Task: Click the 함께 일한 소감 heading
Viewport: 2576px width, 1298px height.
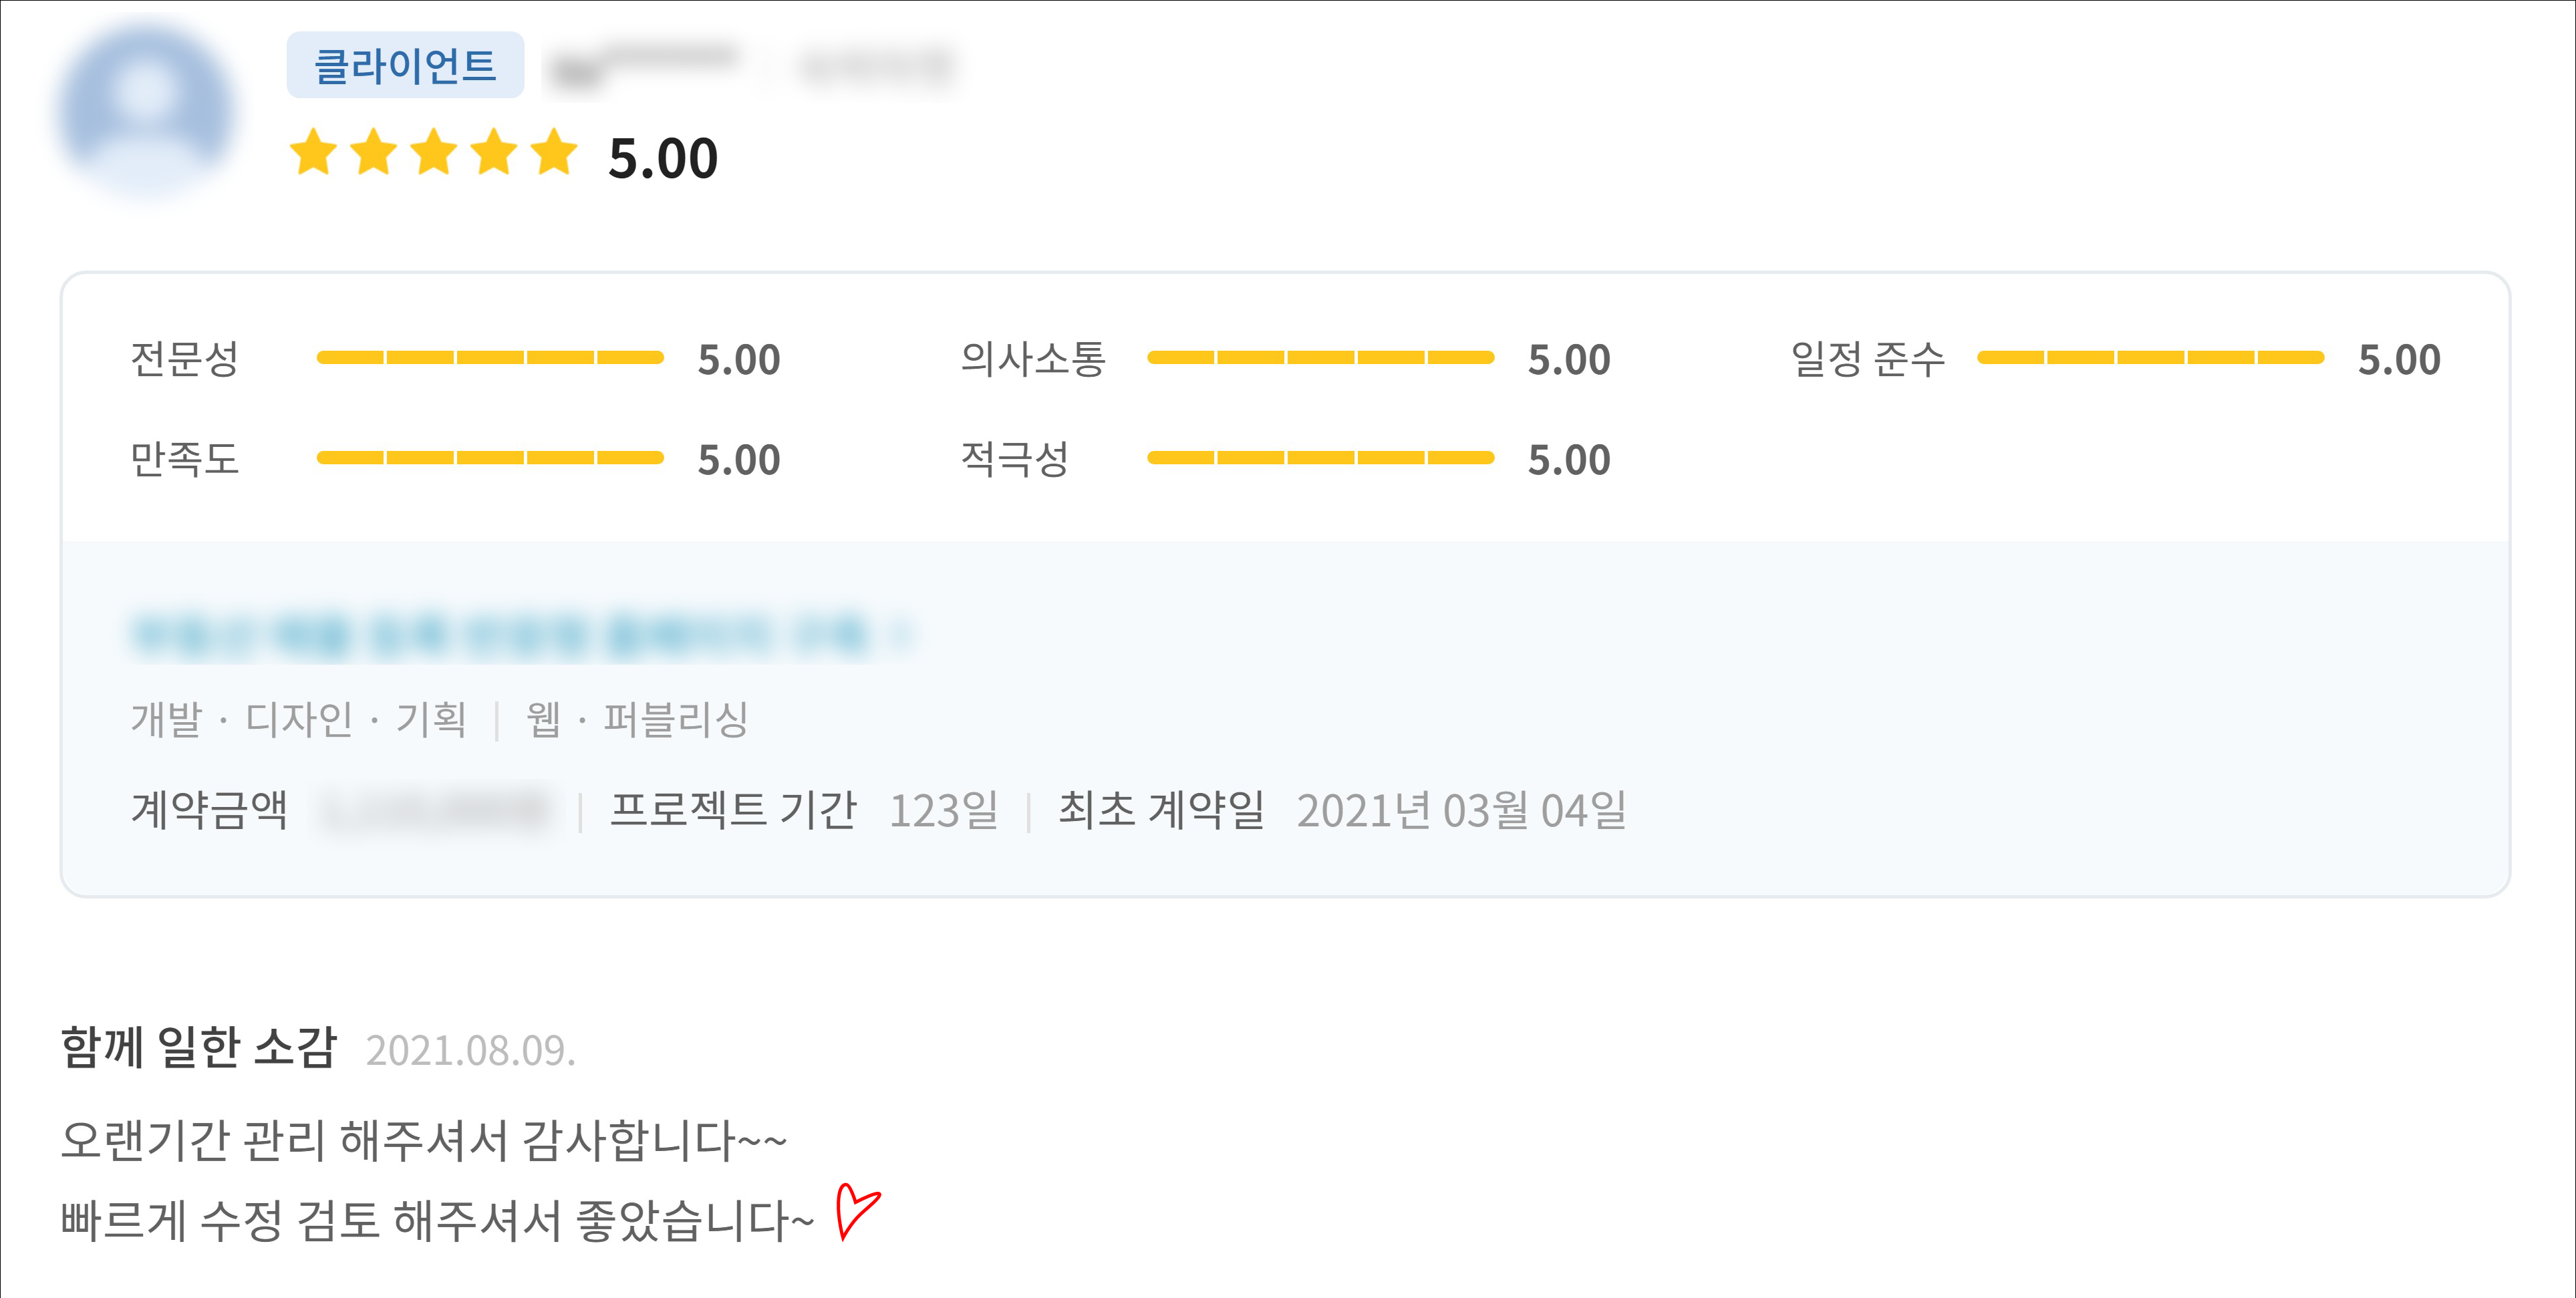Action: coord(198,1048)
